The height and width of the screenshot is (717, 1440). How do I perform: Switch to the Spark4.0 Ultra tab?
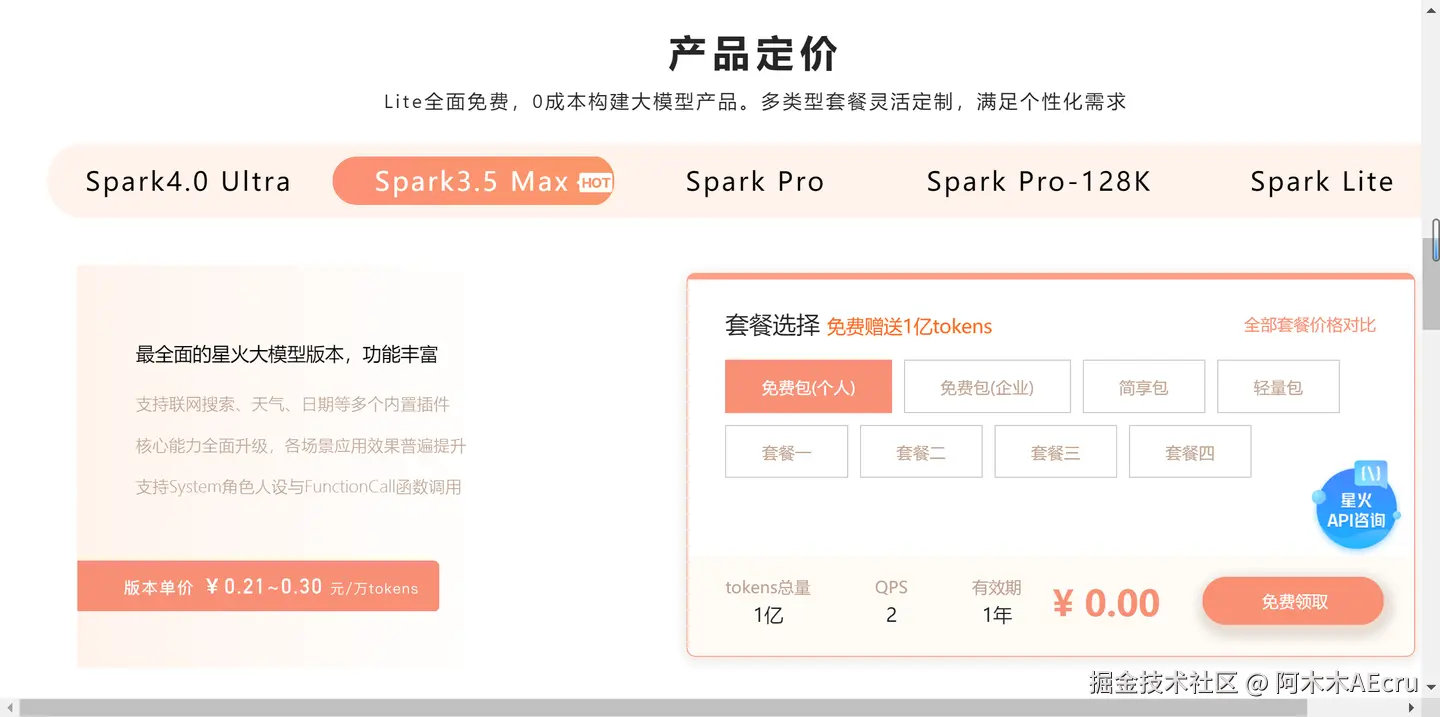pos(188,181)
